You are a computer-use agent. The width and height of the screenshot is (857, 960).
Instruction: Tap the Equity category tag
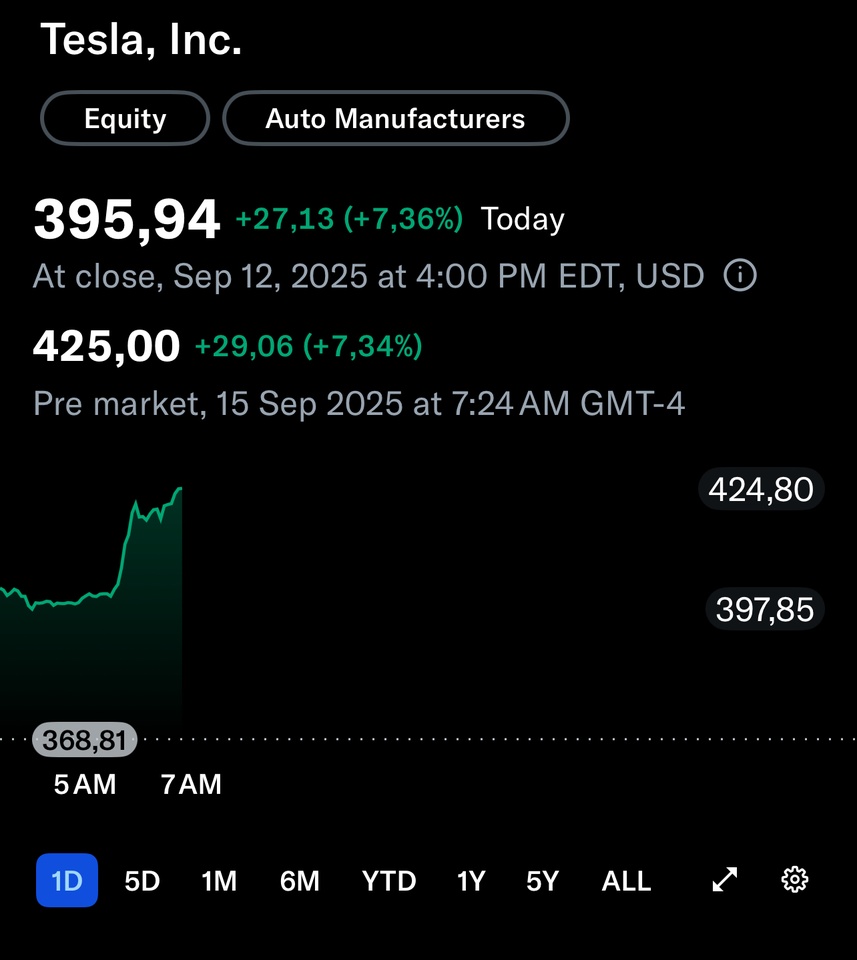click(x=125, y=118)
